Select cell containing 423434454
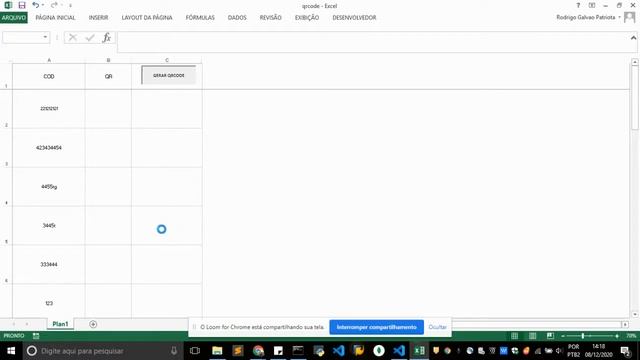640x360 pixels. 49,148
